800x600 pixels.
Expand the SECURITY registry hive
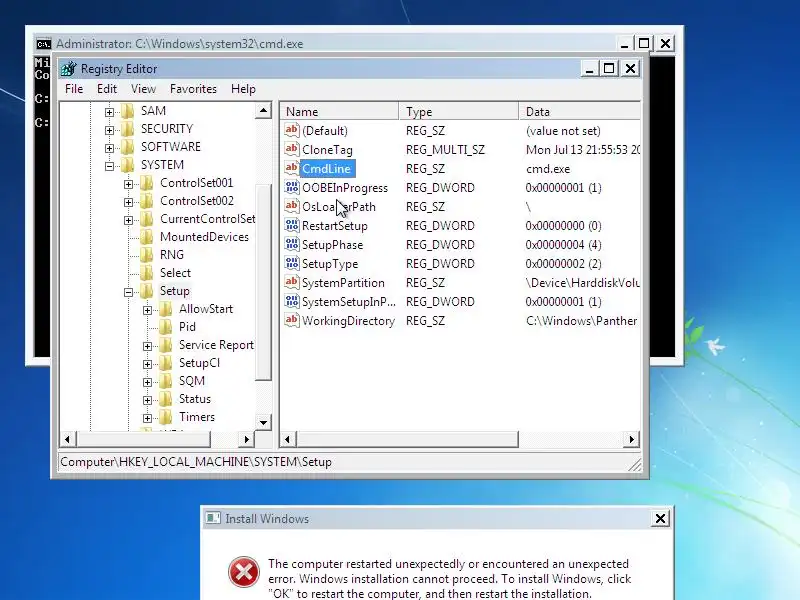click(x=109, y=130)
